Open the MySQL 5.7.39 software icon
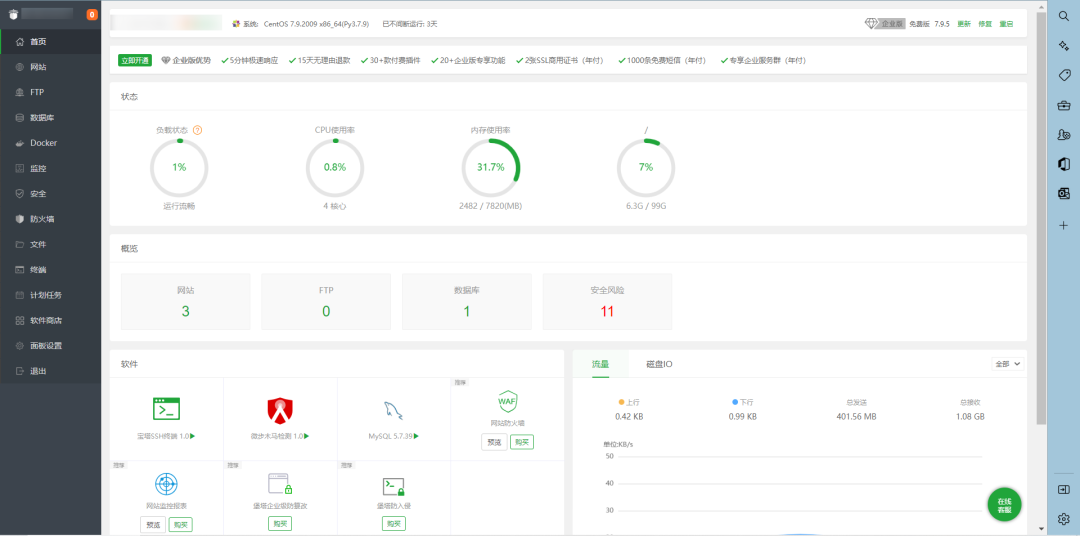1080x536 pixels. click(x=393, y=408)
